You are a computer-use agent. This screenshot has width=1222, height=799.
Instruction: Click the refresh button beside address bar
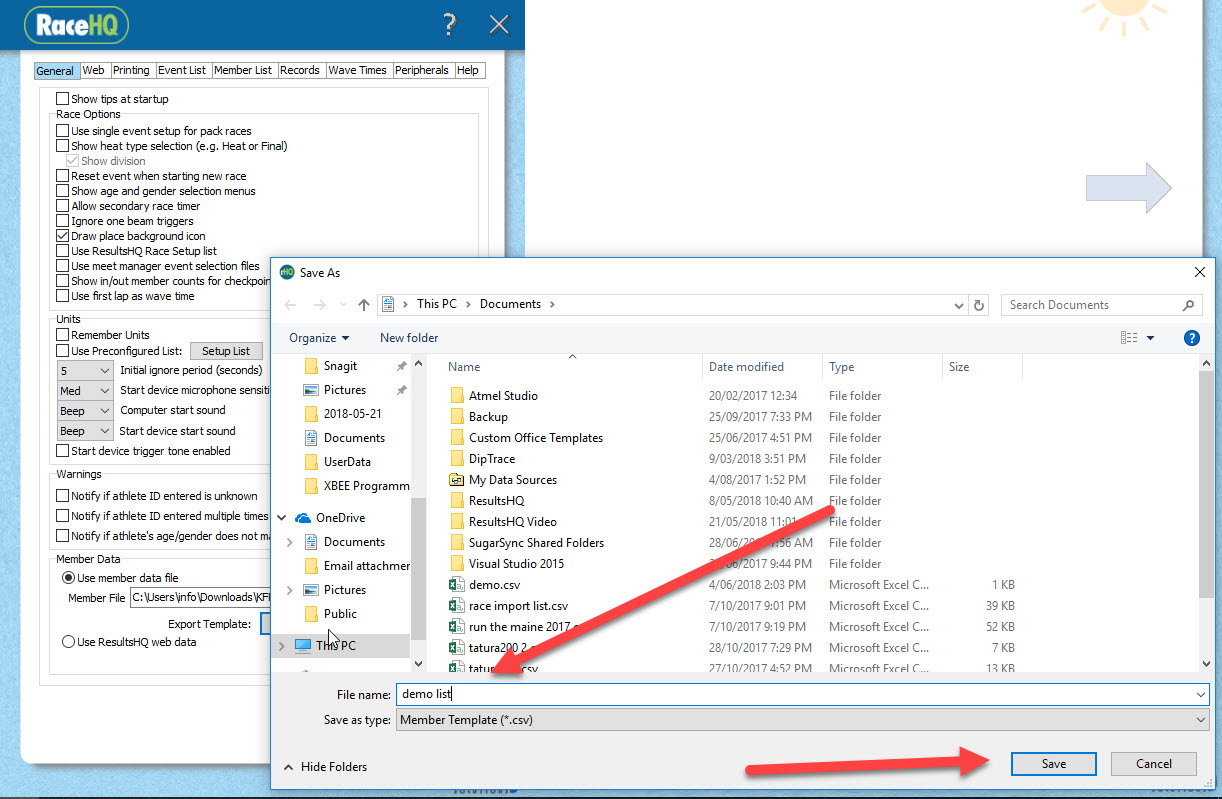[x=979, y=305]
